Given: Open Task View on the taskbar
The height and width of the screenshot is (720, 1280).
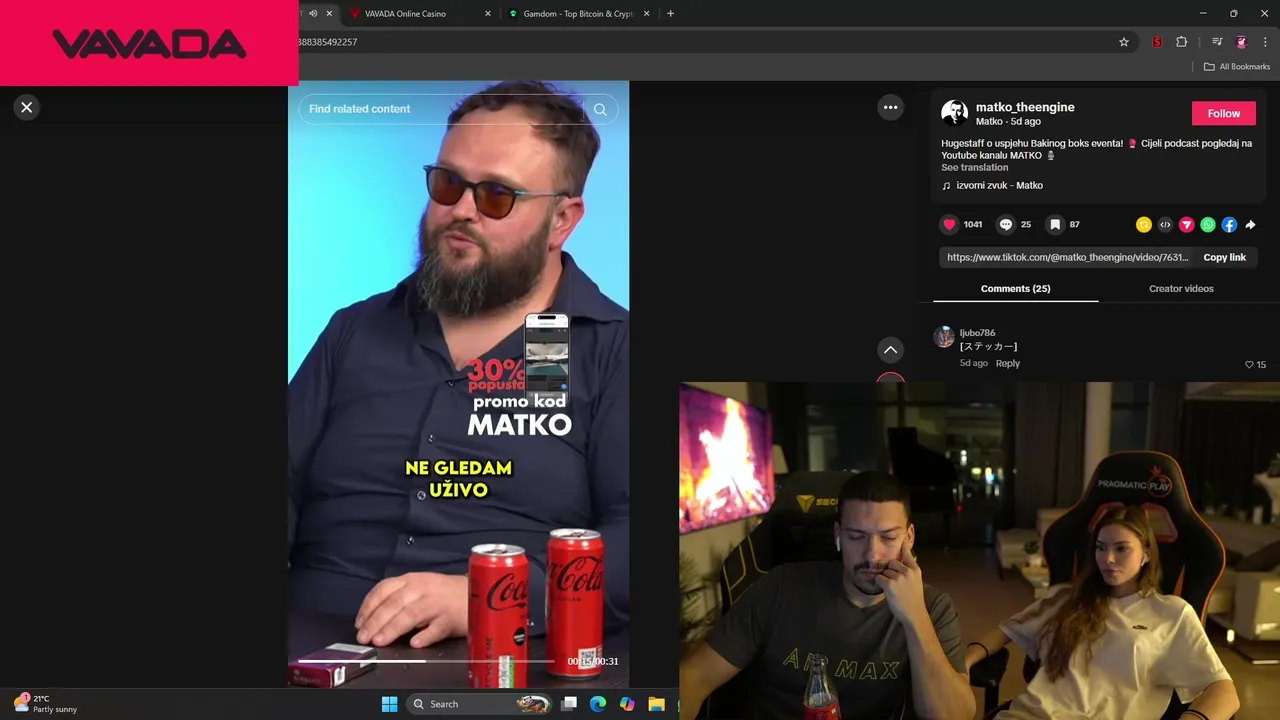Looking at the screenshot, I should (569, 704).
